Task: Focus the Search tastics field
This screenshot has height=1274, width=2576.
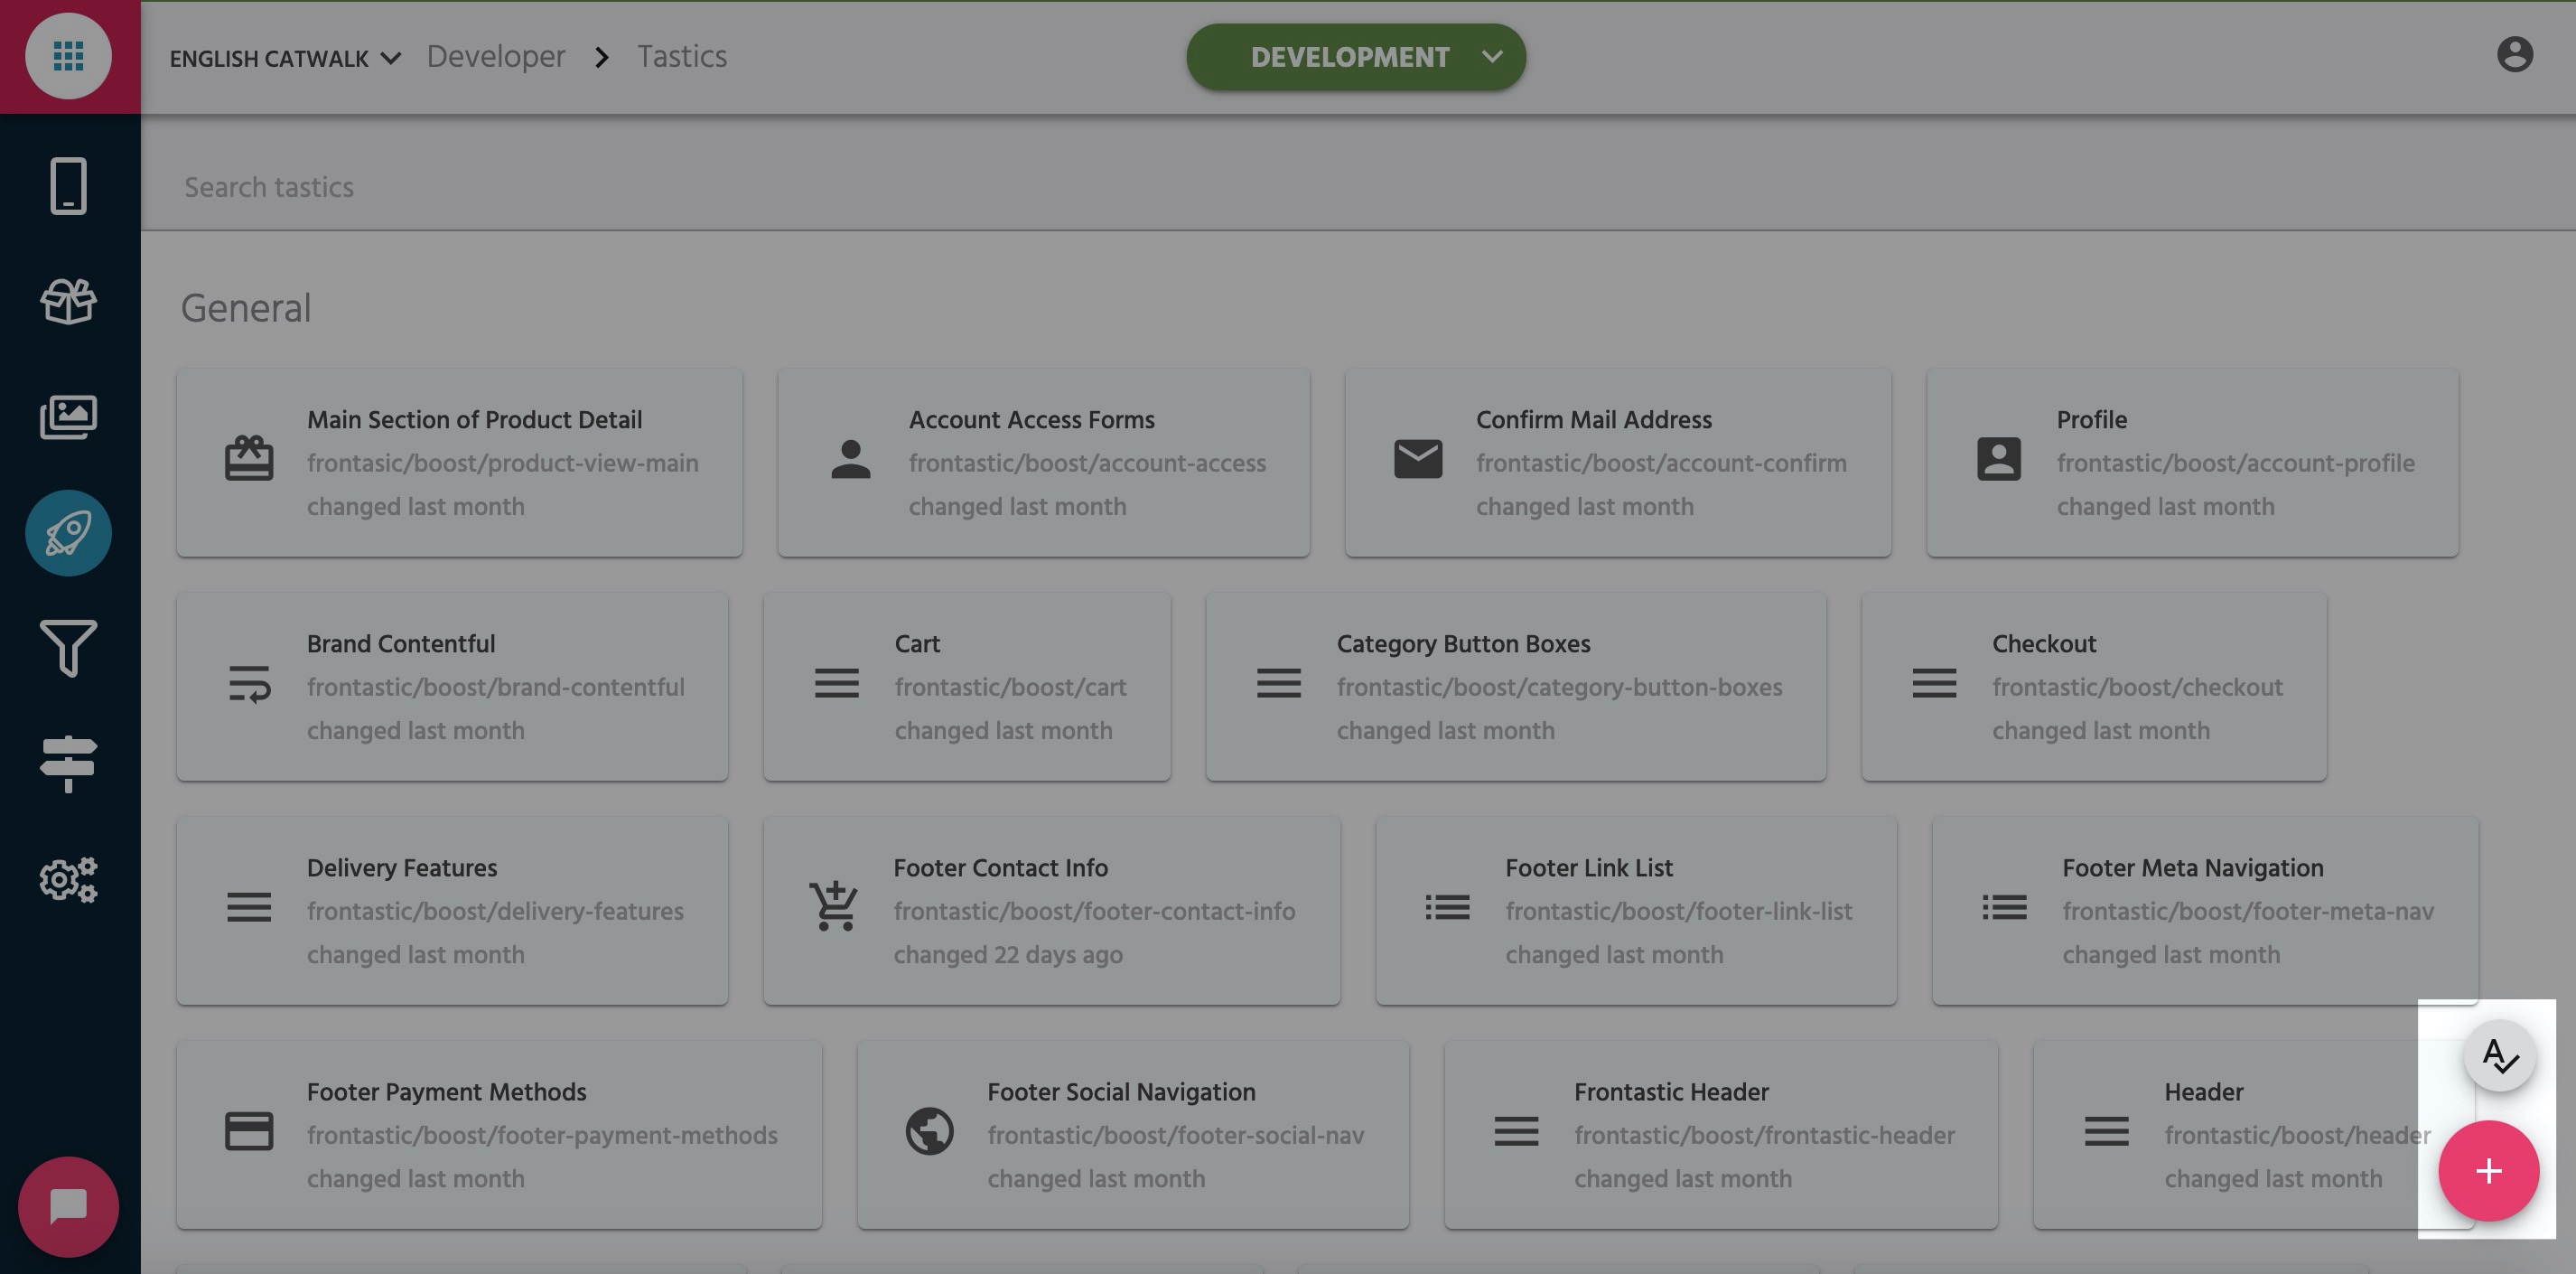Action: (x=1358, y=187)
